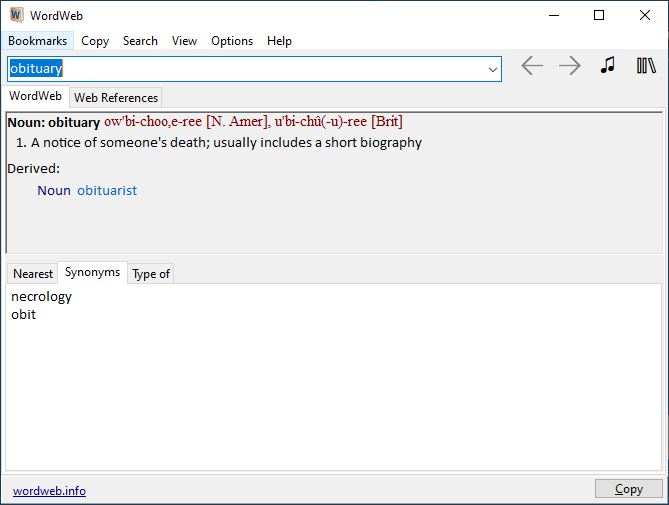Select the synonym necrology
This screenshot has width=669, height=505.
tap(41, 296)
